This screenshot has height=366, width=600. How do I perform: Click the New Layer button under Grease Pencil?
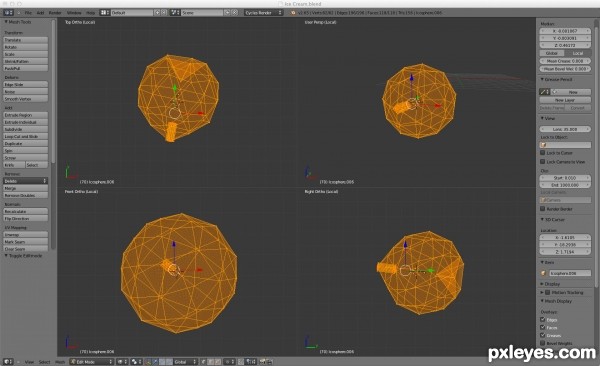565,100
